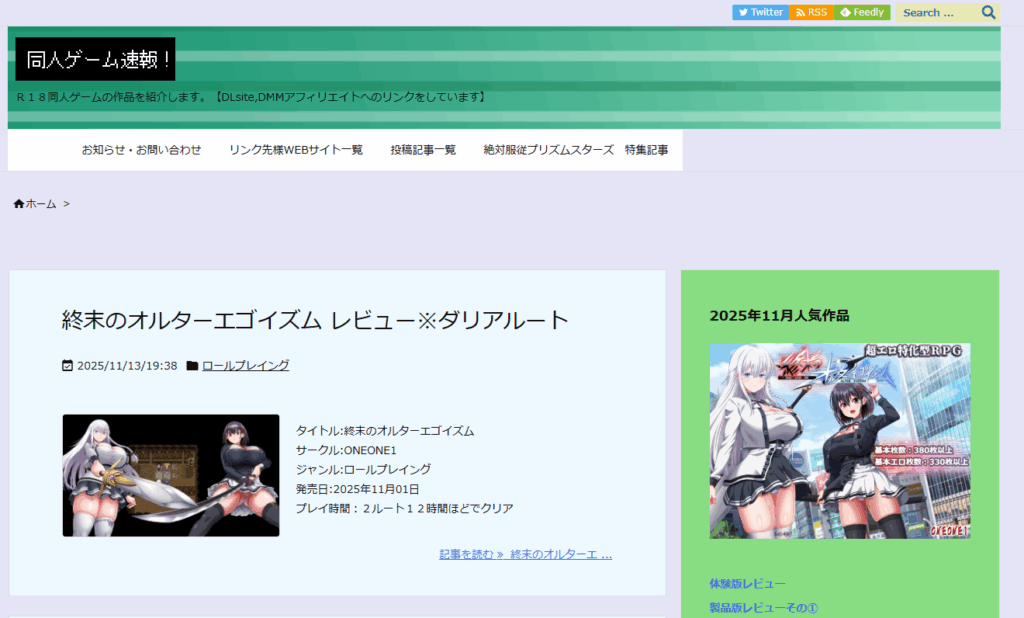Click the magnifying glass search icon
The image size is (1024, 618).
click(x=989, y=12)
